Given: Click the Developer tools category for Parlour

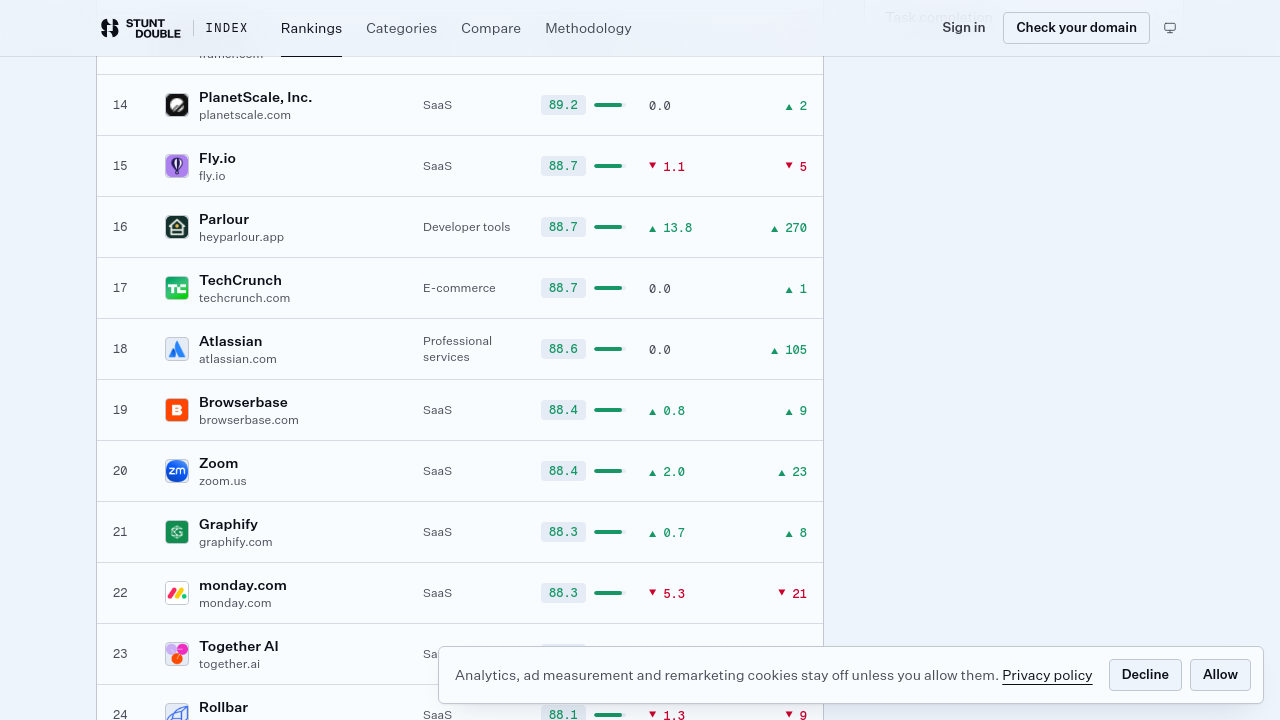Looking at the screenshot, I should coord(466,227).
